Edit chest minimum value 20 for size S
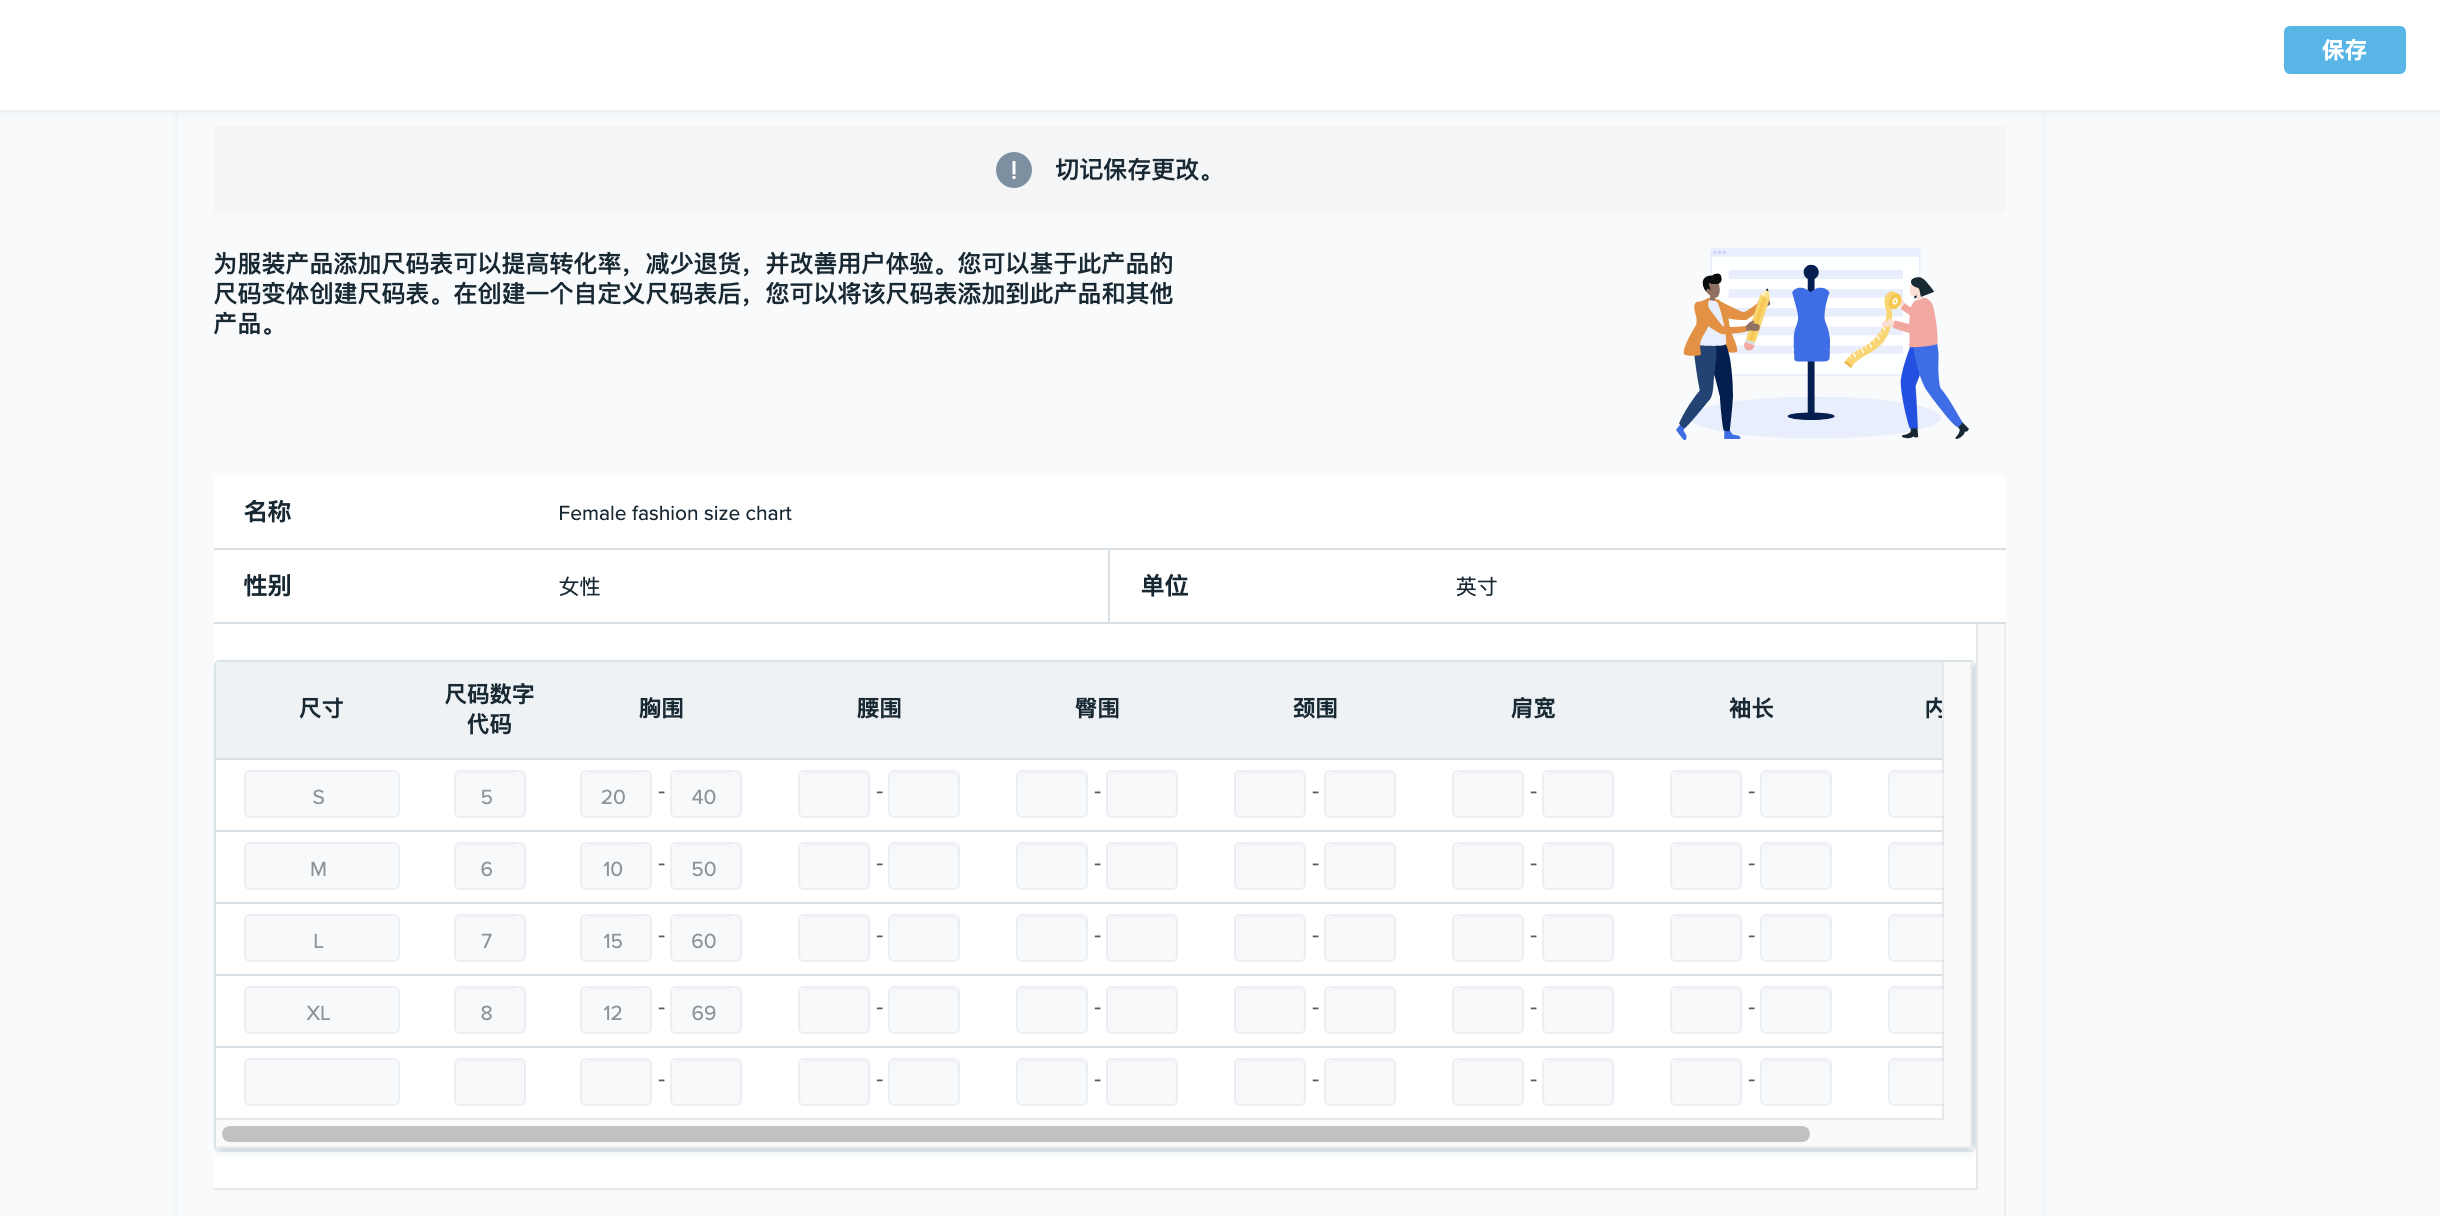This screenshot has width=2440, height=1216. point(615,795)
